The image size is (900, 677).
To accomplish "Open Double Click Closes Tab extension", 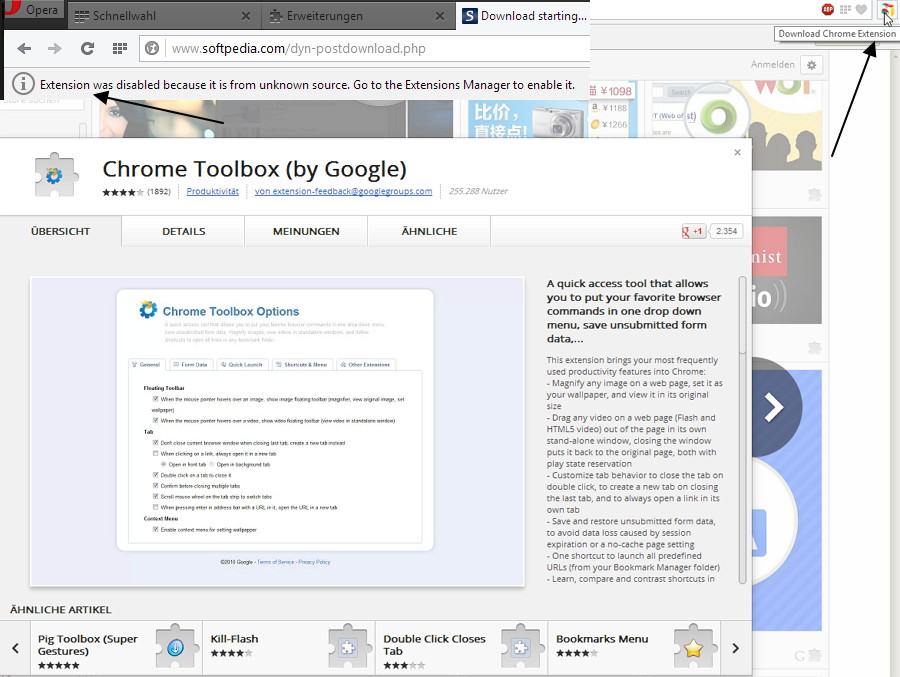I will point(461,648).
